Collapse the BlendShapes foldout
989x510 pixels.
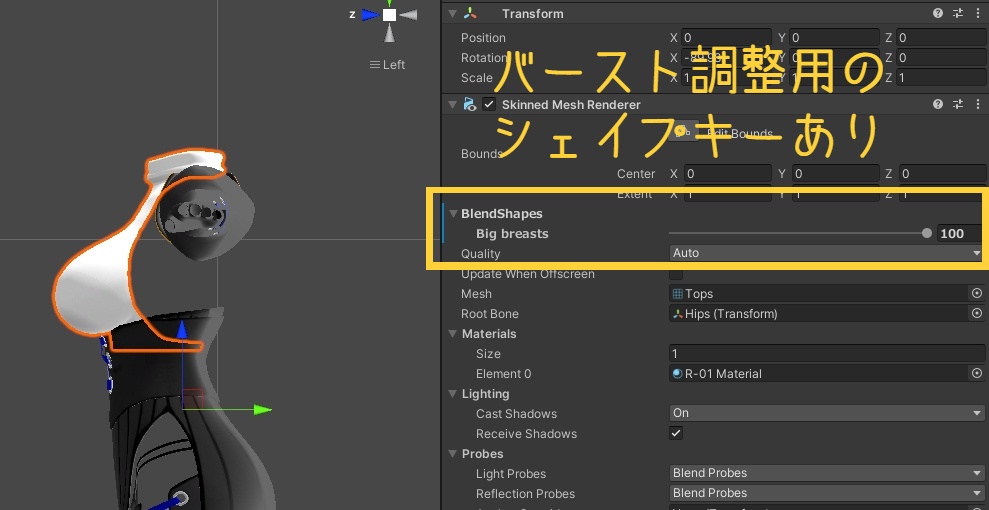click(x=453, y=214)
